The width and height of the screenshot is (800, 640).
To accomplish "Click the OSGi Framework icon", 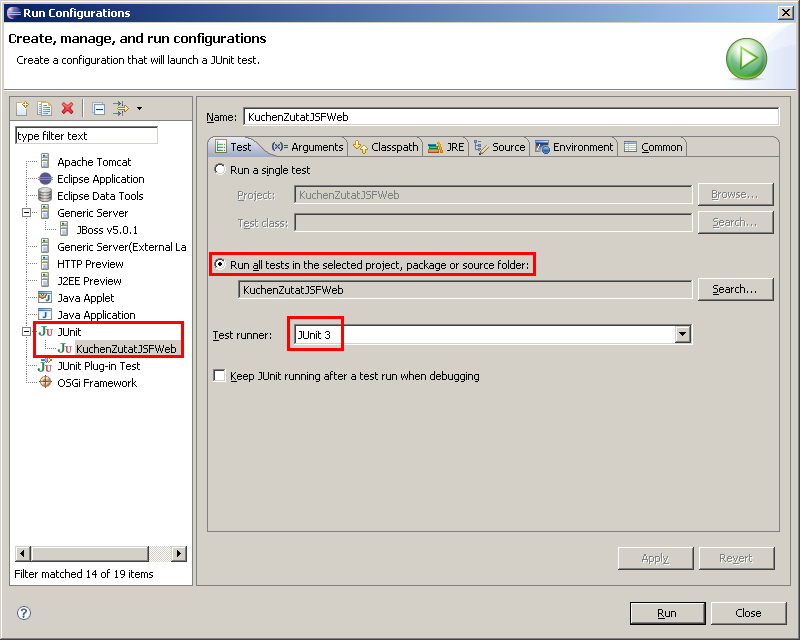I will [x=45, y=382].
